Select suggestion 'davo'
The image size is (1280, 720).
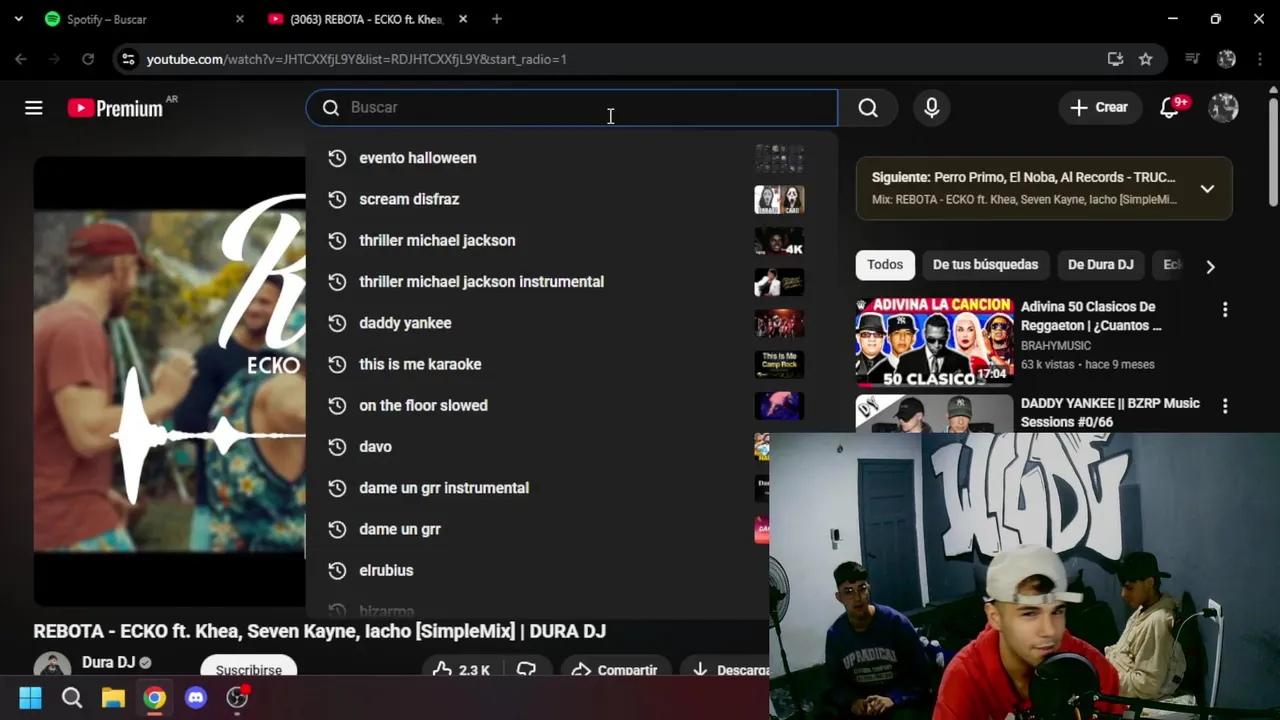(539, 447)
